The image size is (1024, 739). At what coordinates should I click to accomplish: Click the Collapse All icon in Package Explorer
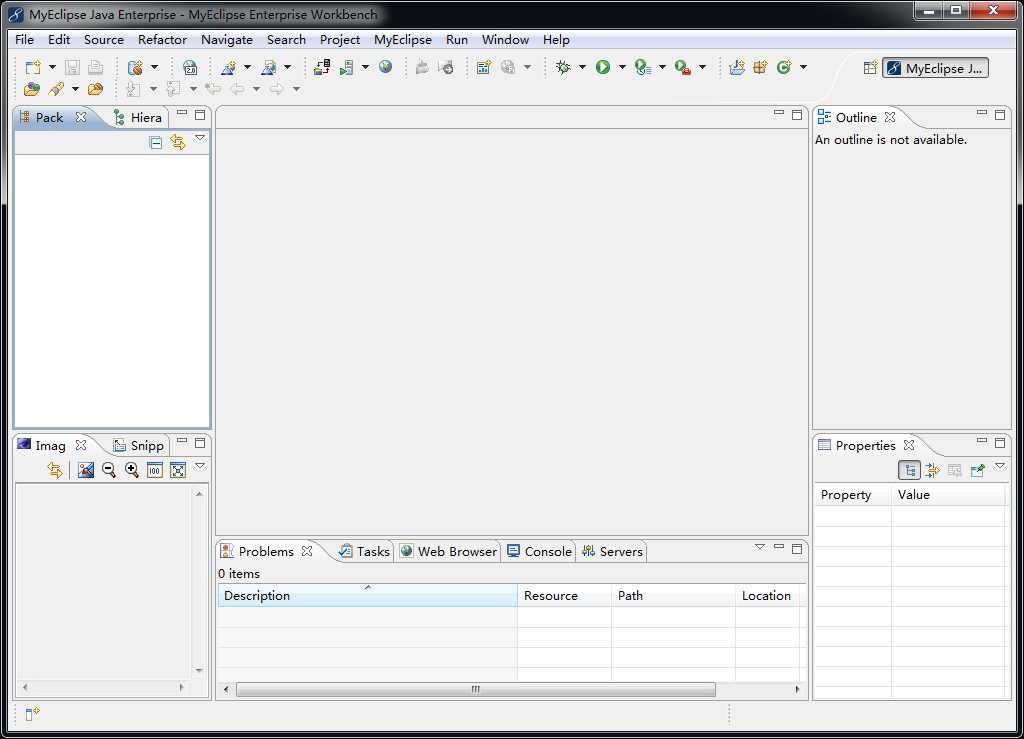pyautogui.click(x=155, y=142)
